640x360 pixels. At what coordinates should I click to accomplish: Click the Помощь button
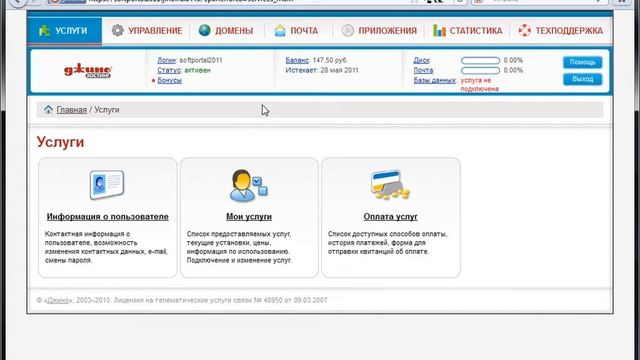[x=582, y=62]
